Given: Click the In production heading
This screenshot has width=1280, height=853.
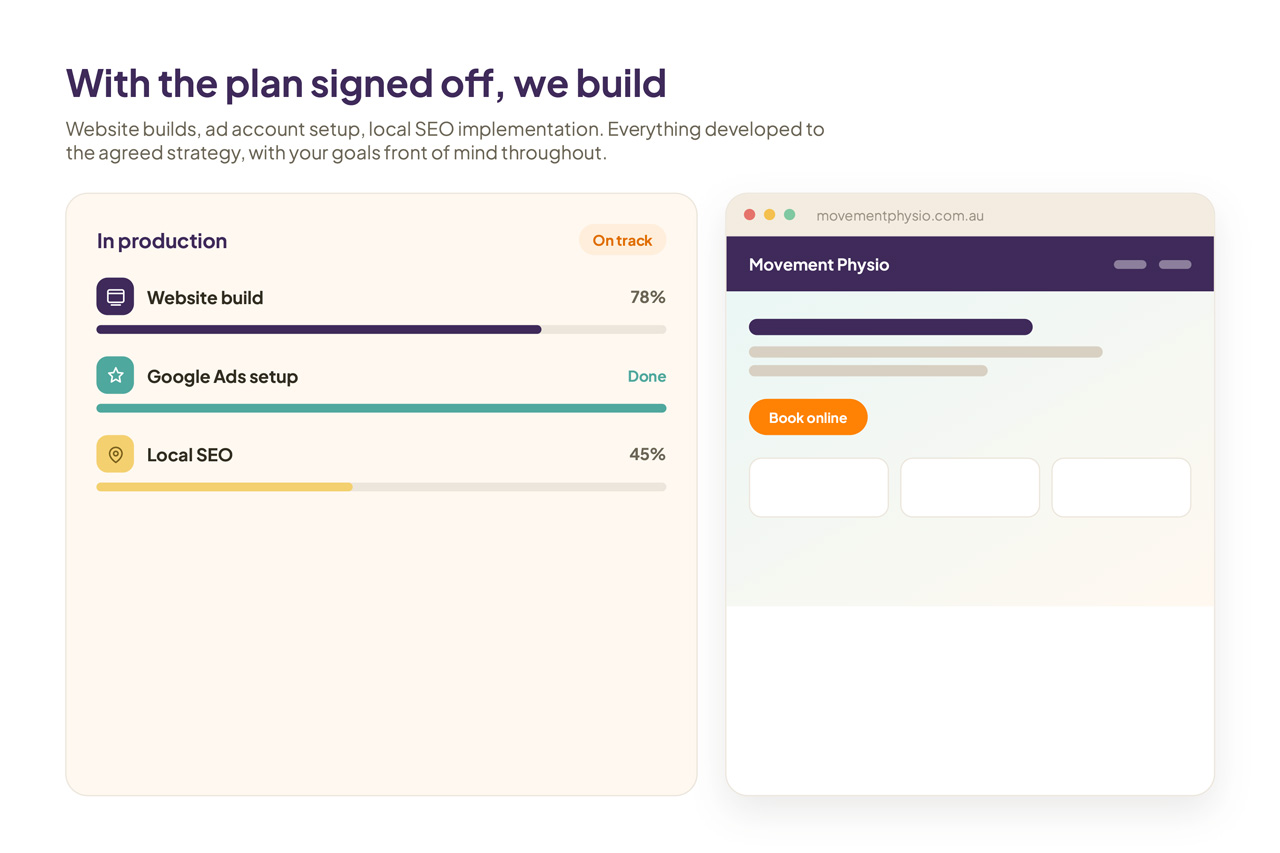Looking at the screenshot, I should click(x=162, y=241).
